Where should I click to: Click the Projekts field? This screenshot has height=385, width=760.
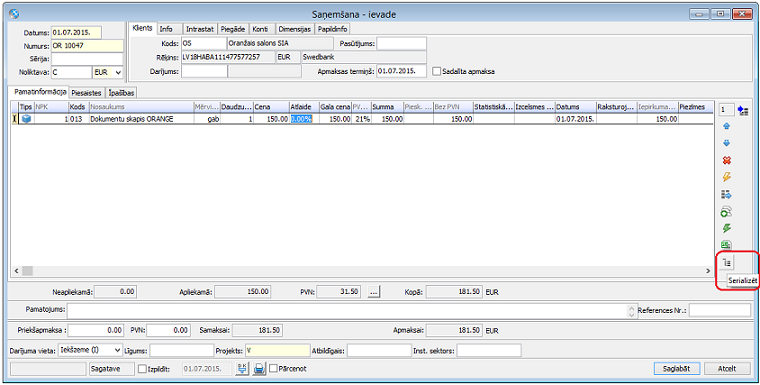point(277,350)
